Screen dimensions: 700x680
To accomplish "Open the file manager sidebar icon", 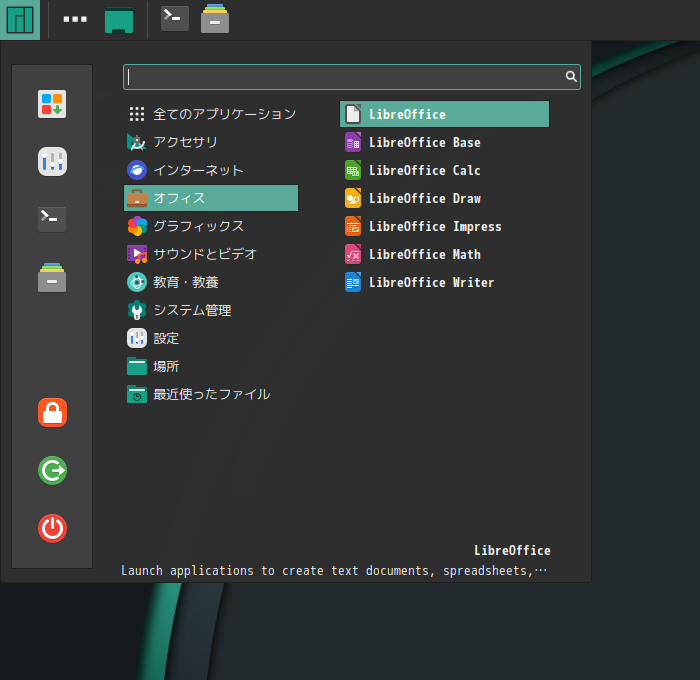I will pos(52,277).
